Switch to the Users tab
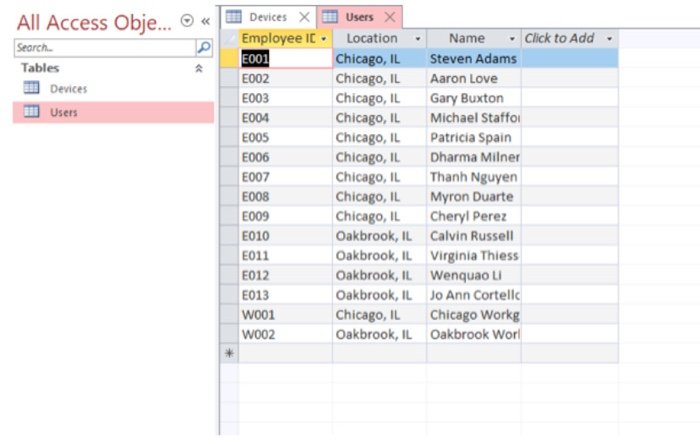Image resolution: width=700 pixels, height=444 pixels. click(359, 17)
